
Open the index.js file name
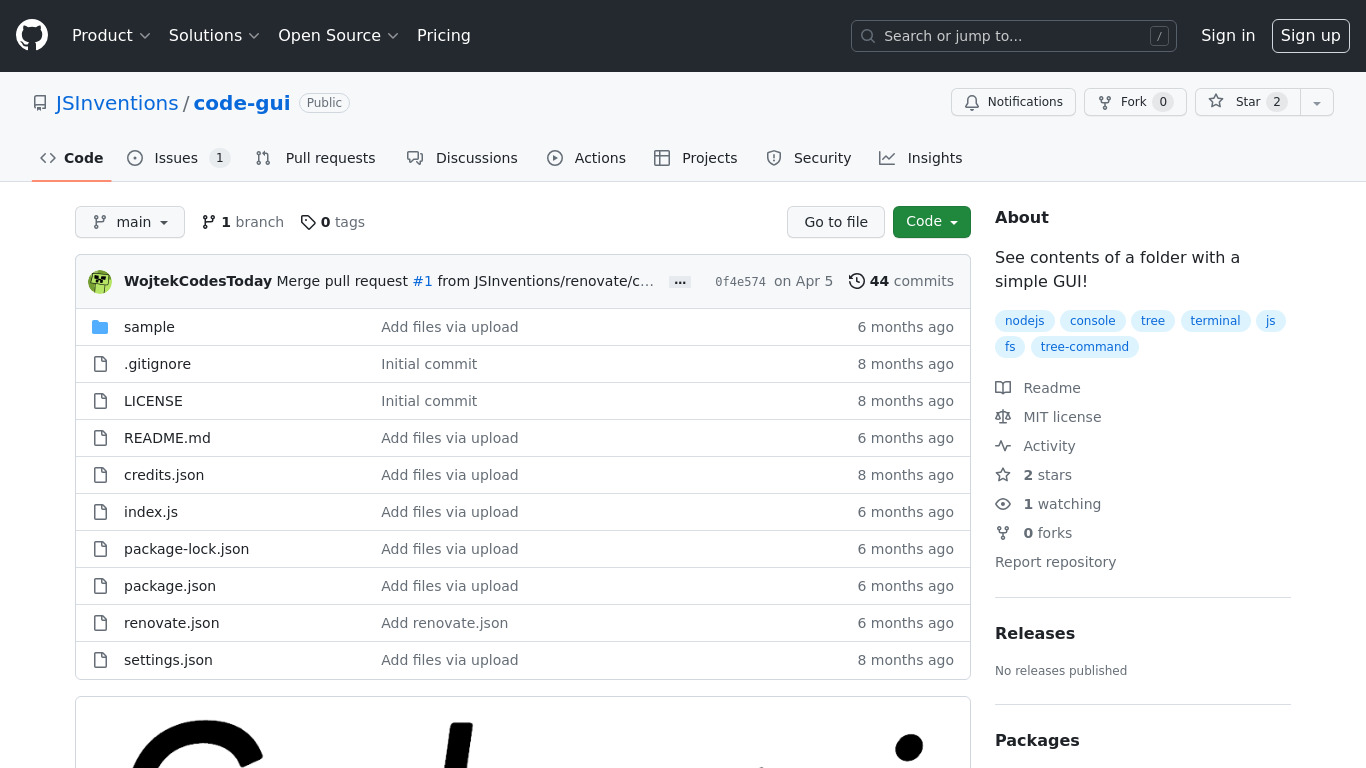click(x=151, y=512)
